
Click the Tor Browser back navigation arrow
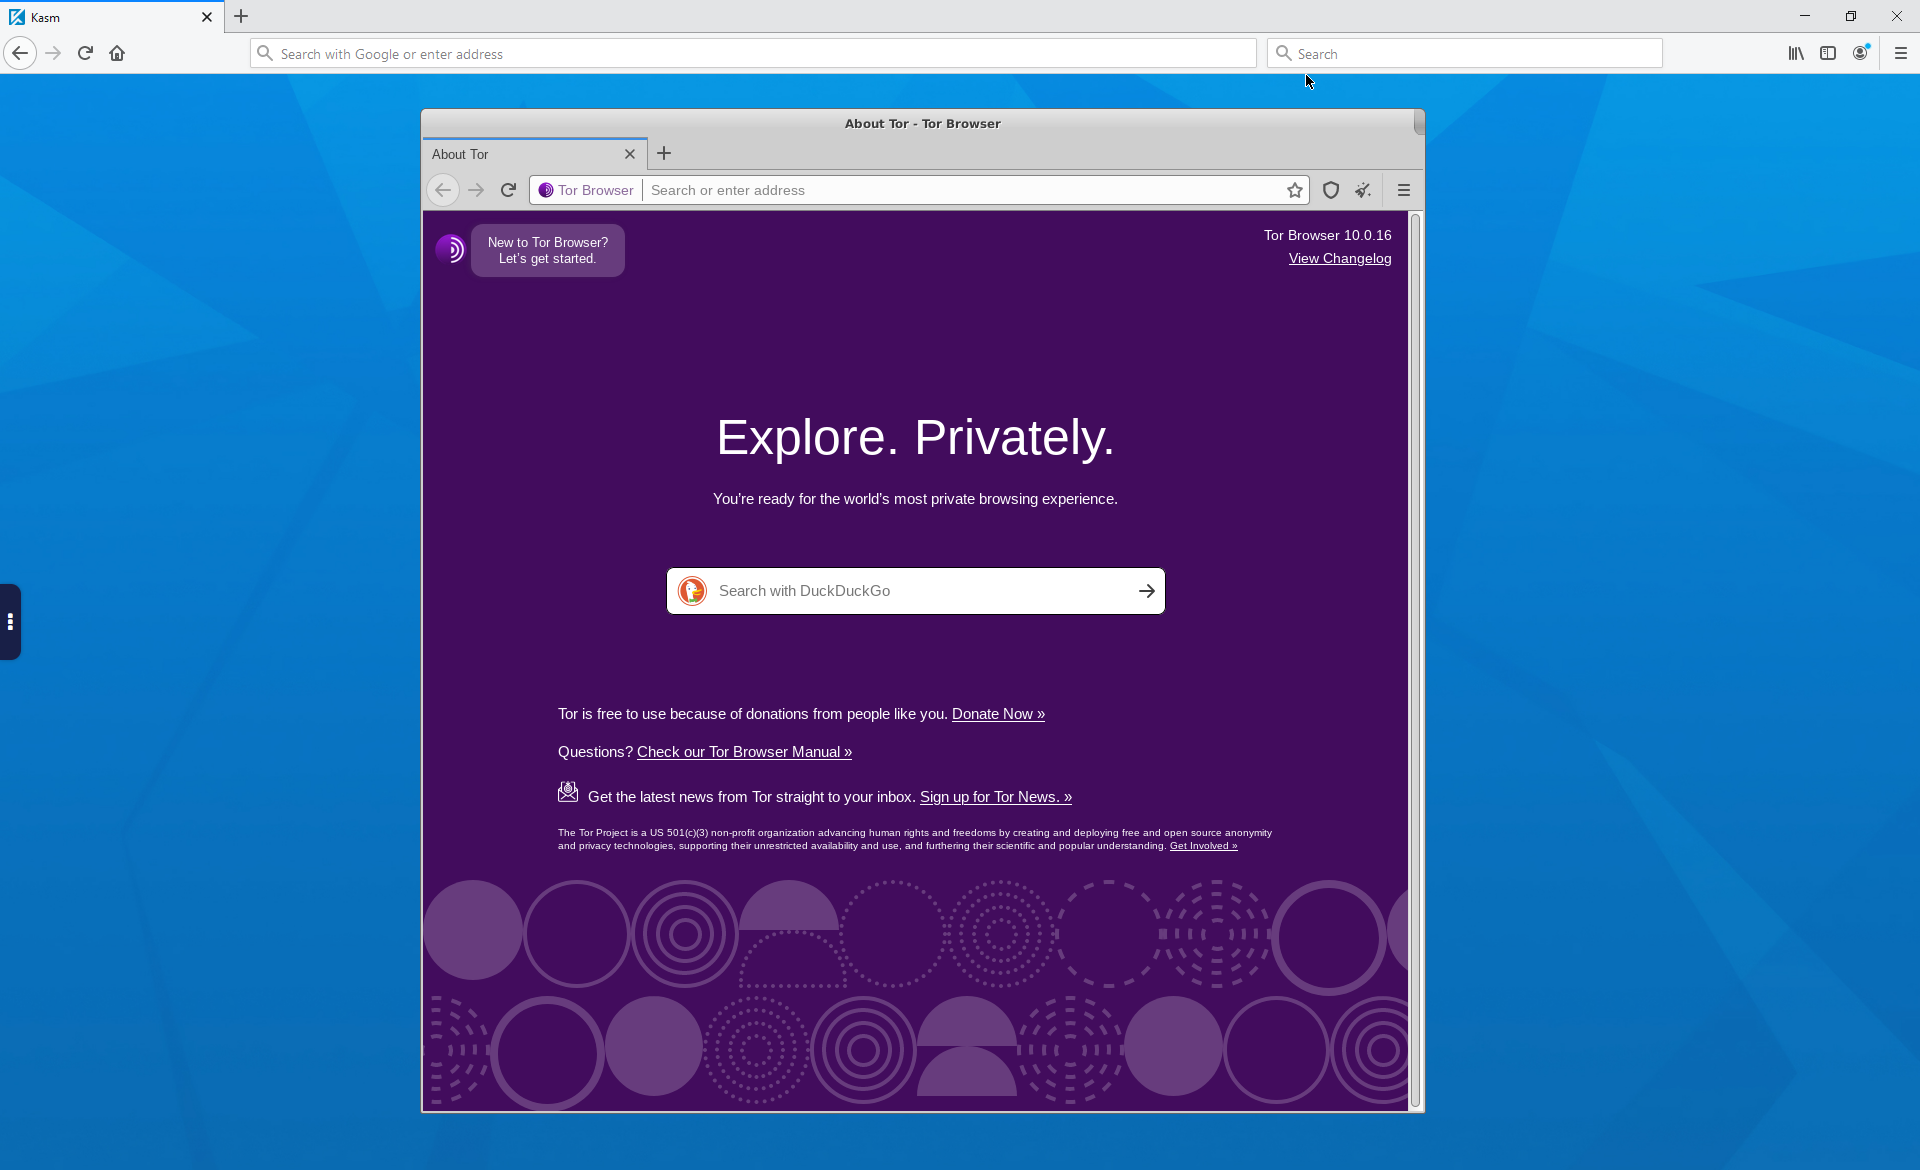coord(442,191)
